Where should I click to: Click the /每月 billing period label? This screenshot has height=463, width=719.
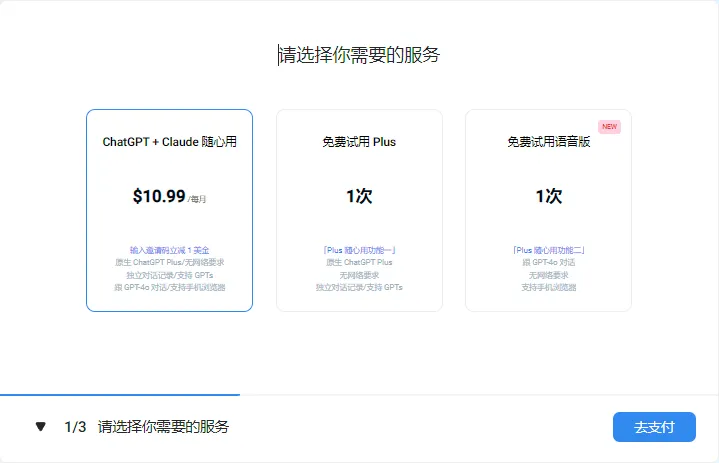[x=197, y=199]
